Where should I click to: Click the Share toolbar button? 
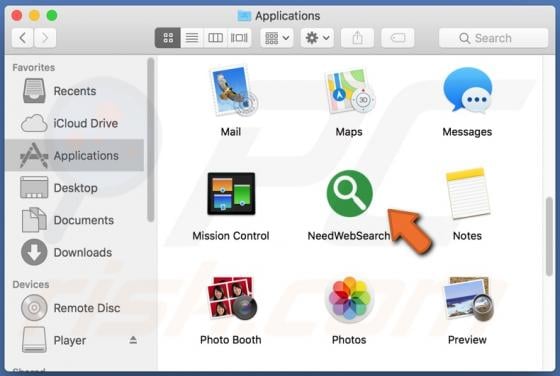[x=358, y=38]
